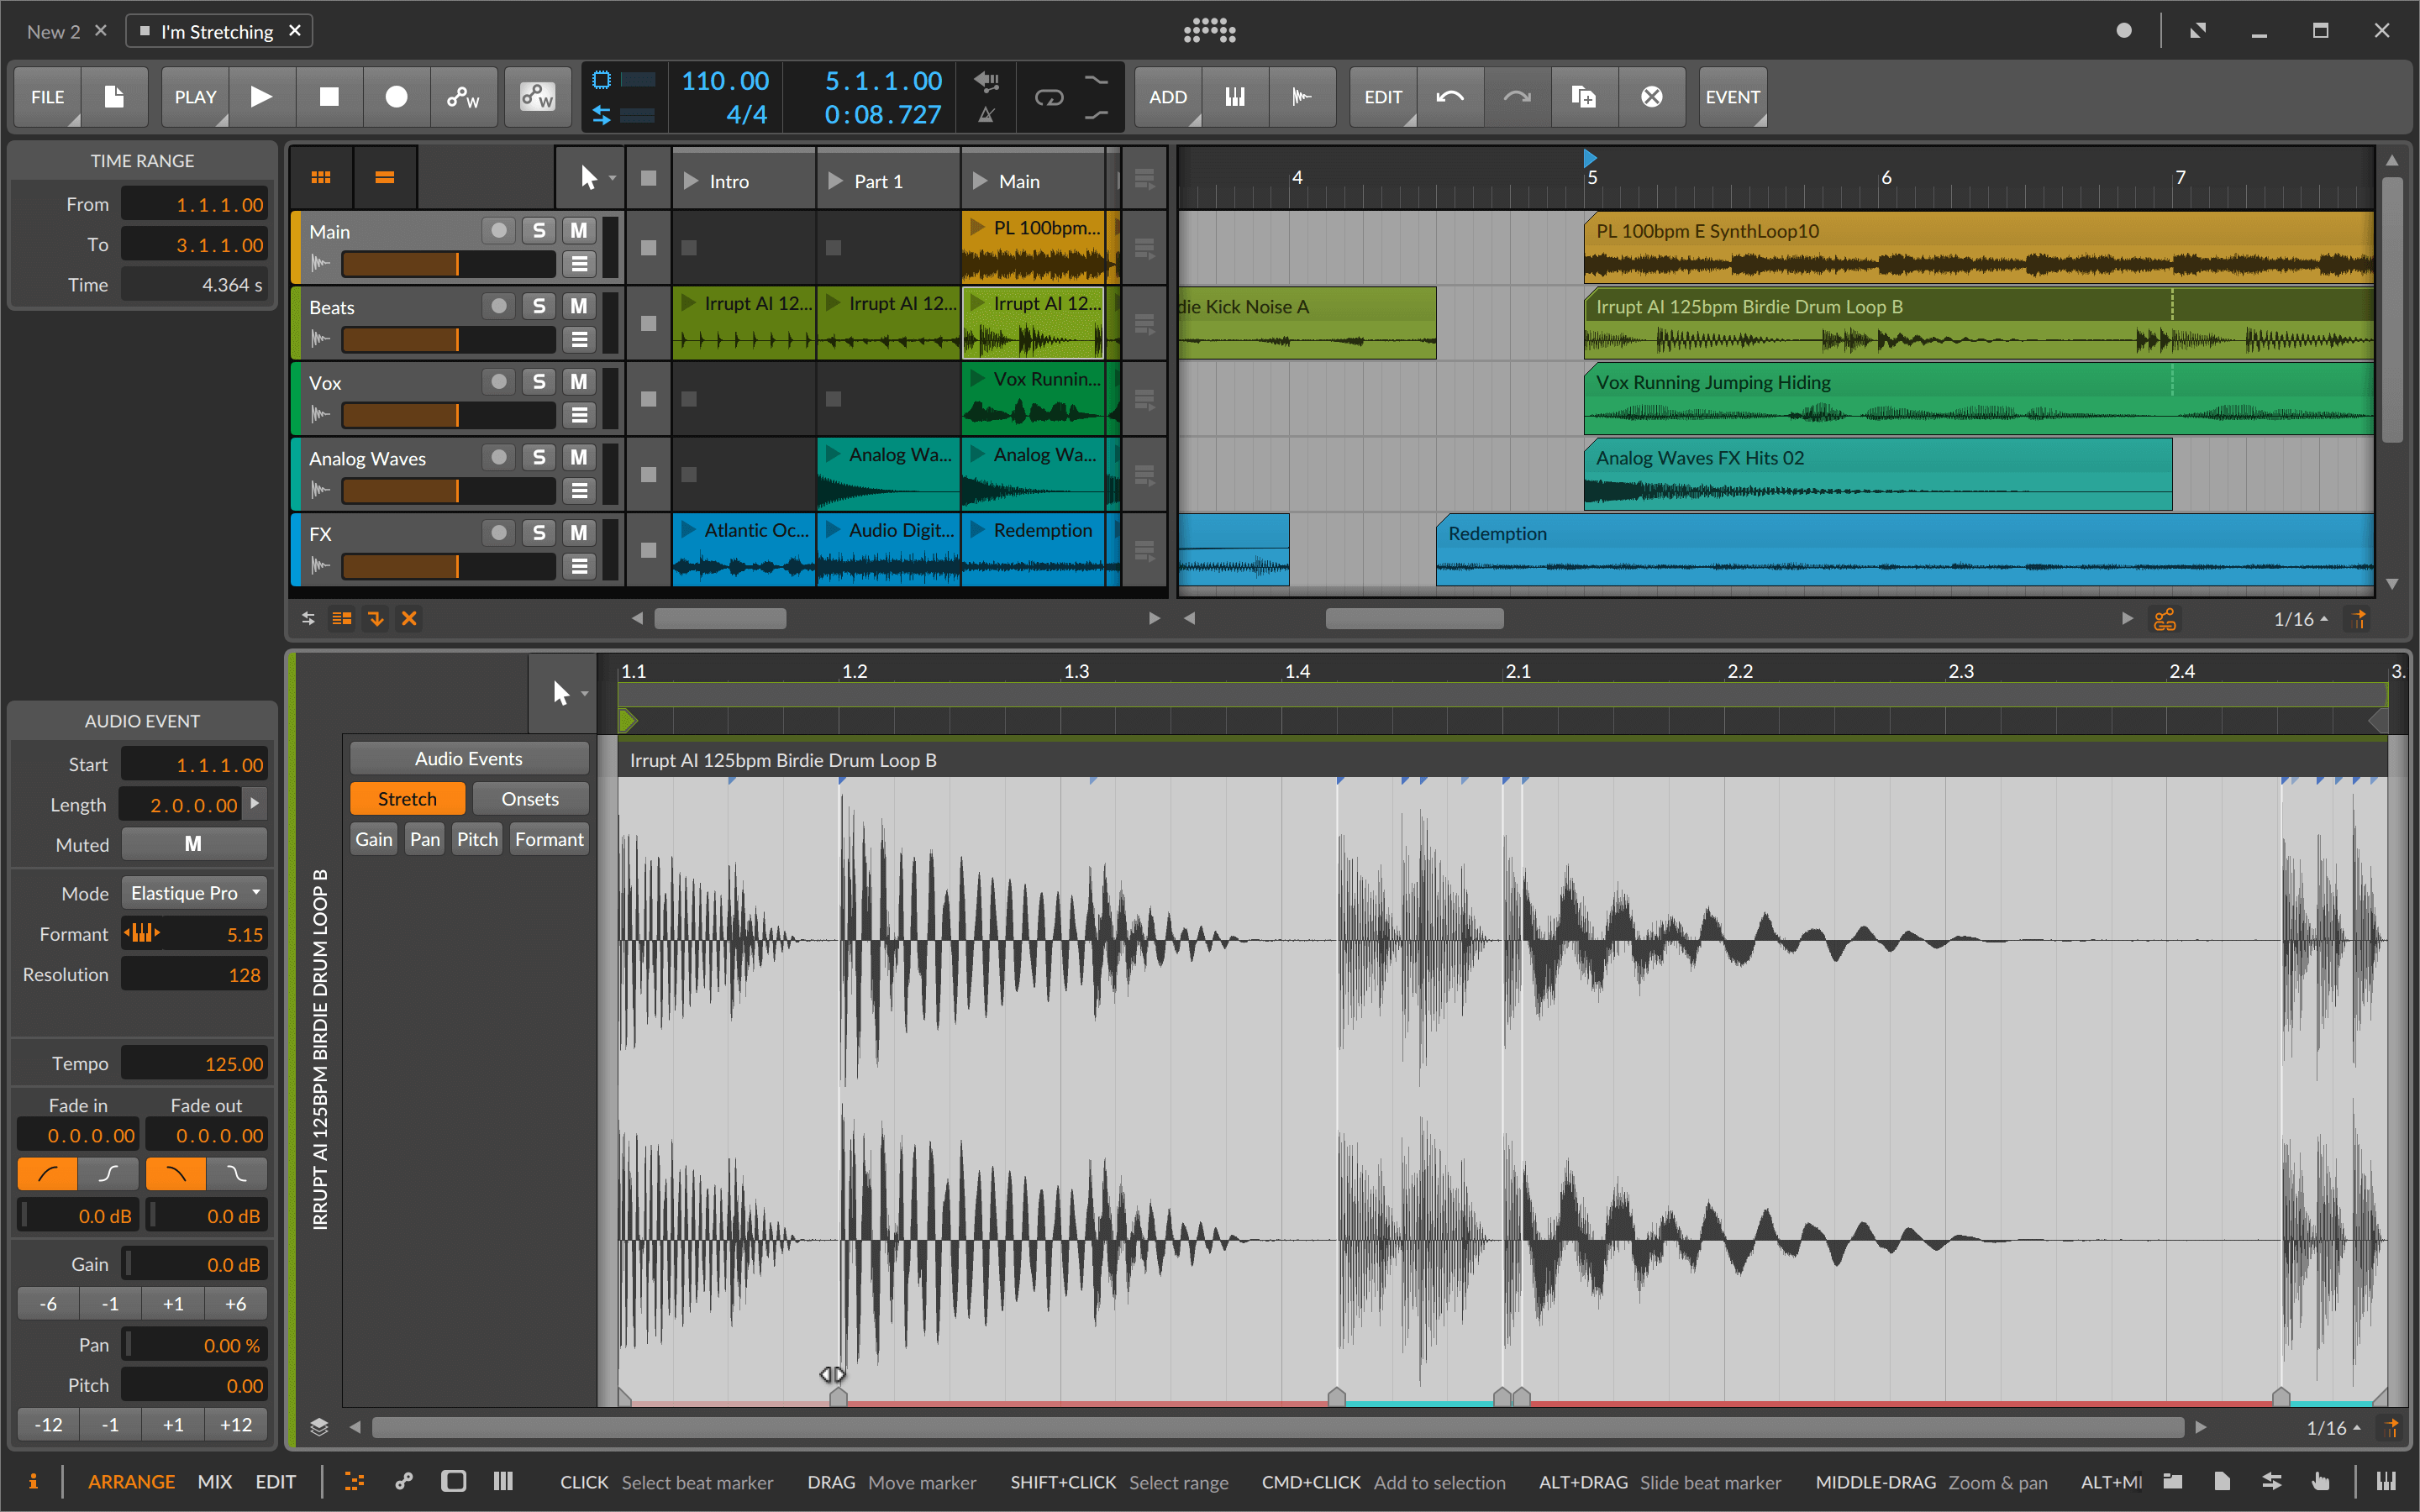Click the add instrument track icon
Viewport: 2420px width, 1512px height.
pos(1235,97)
